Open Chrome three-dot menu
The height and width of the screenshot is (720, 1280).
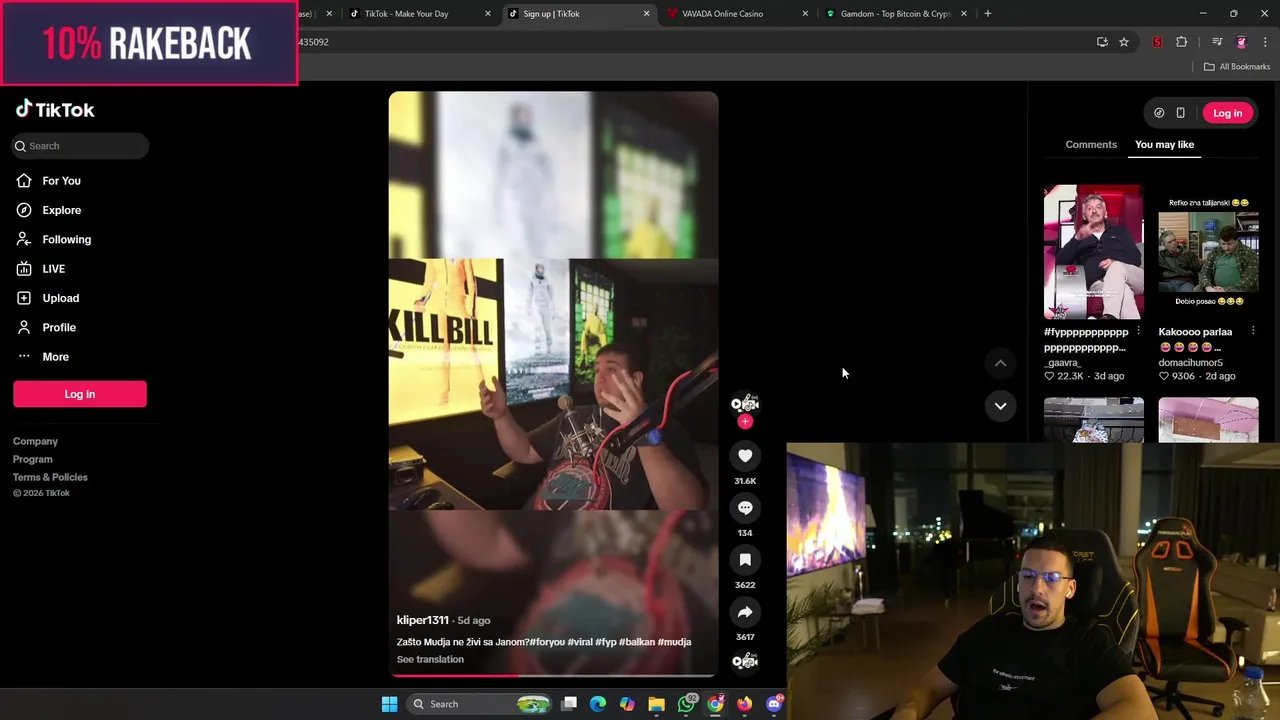pos(1266,42)
